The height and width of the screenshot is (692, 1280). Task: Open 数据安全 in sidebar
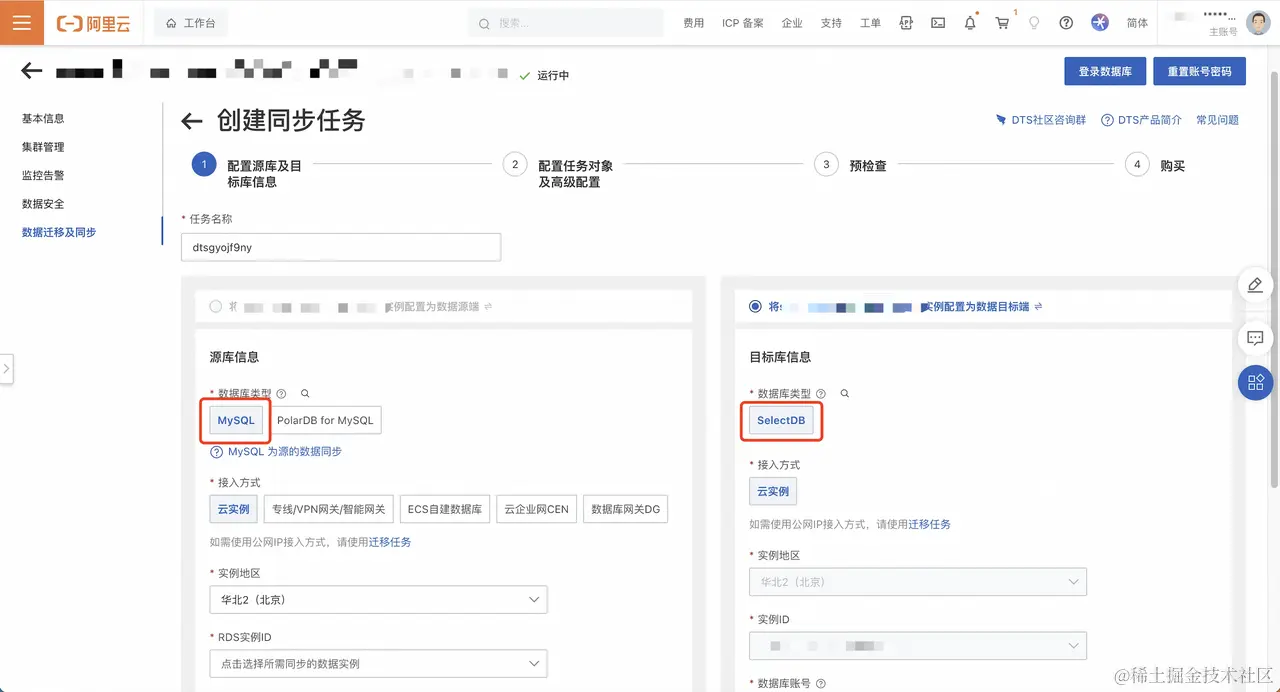tap(43, 204)
